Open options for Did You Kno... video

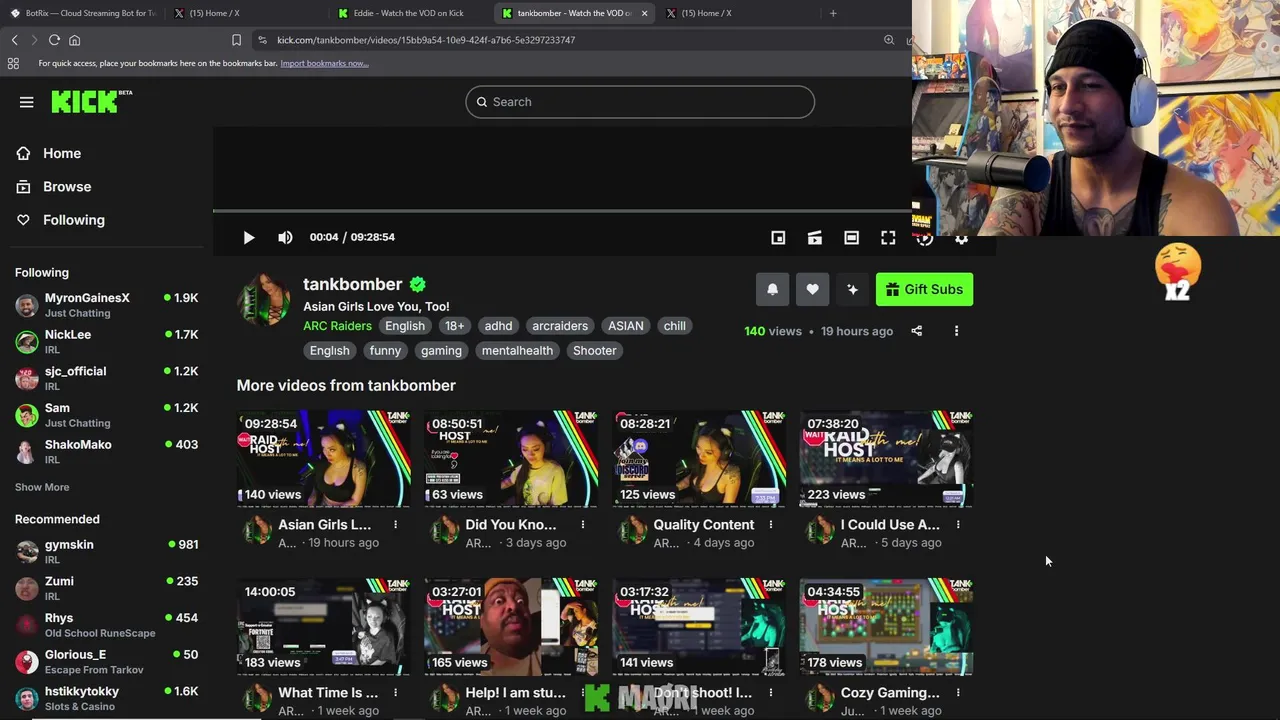pyautogui.click(x=583, y=525)
